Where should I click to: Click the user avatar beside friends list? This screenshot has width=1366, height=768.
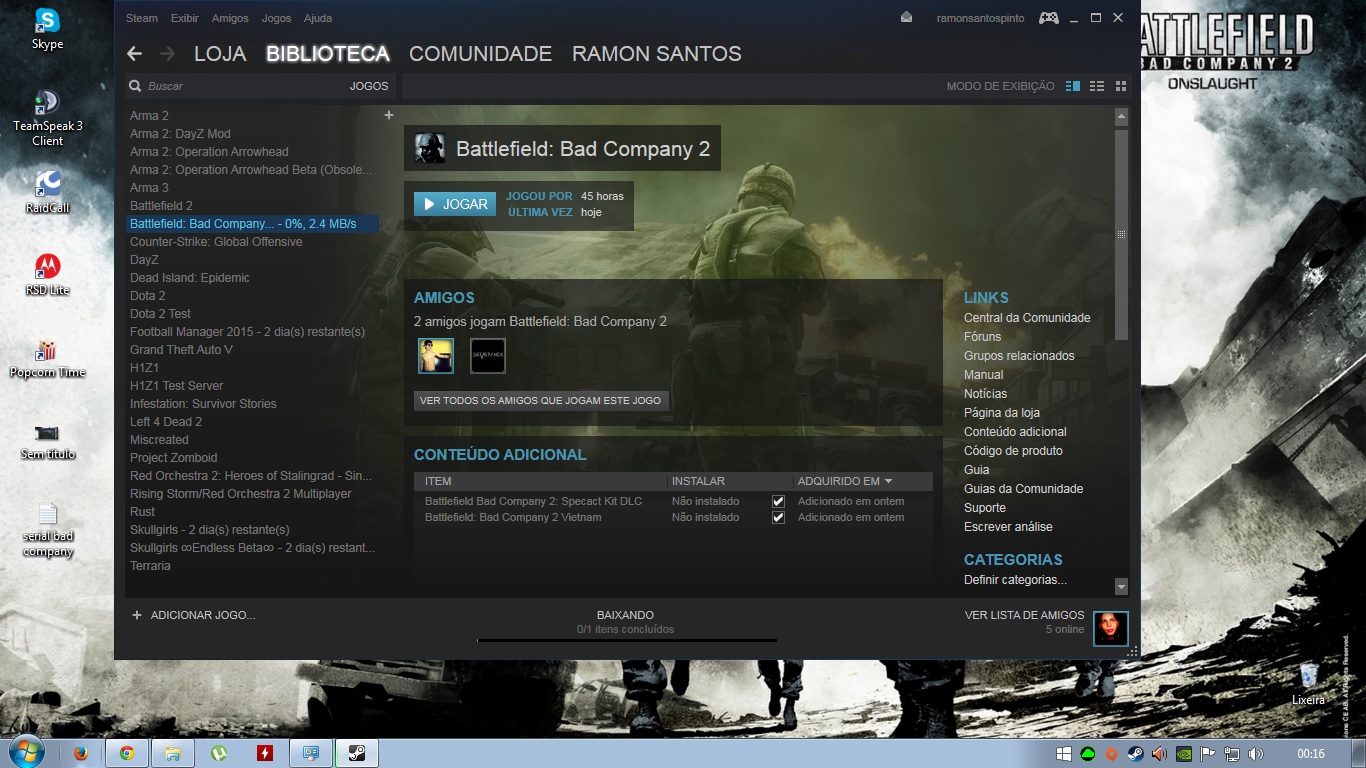pos(1111,629)
